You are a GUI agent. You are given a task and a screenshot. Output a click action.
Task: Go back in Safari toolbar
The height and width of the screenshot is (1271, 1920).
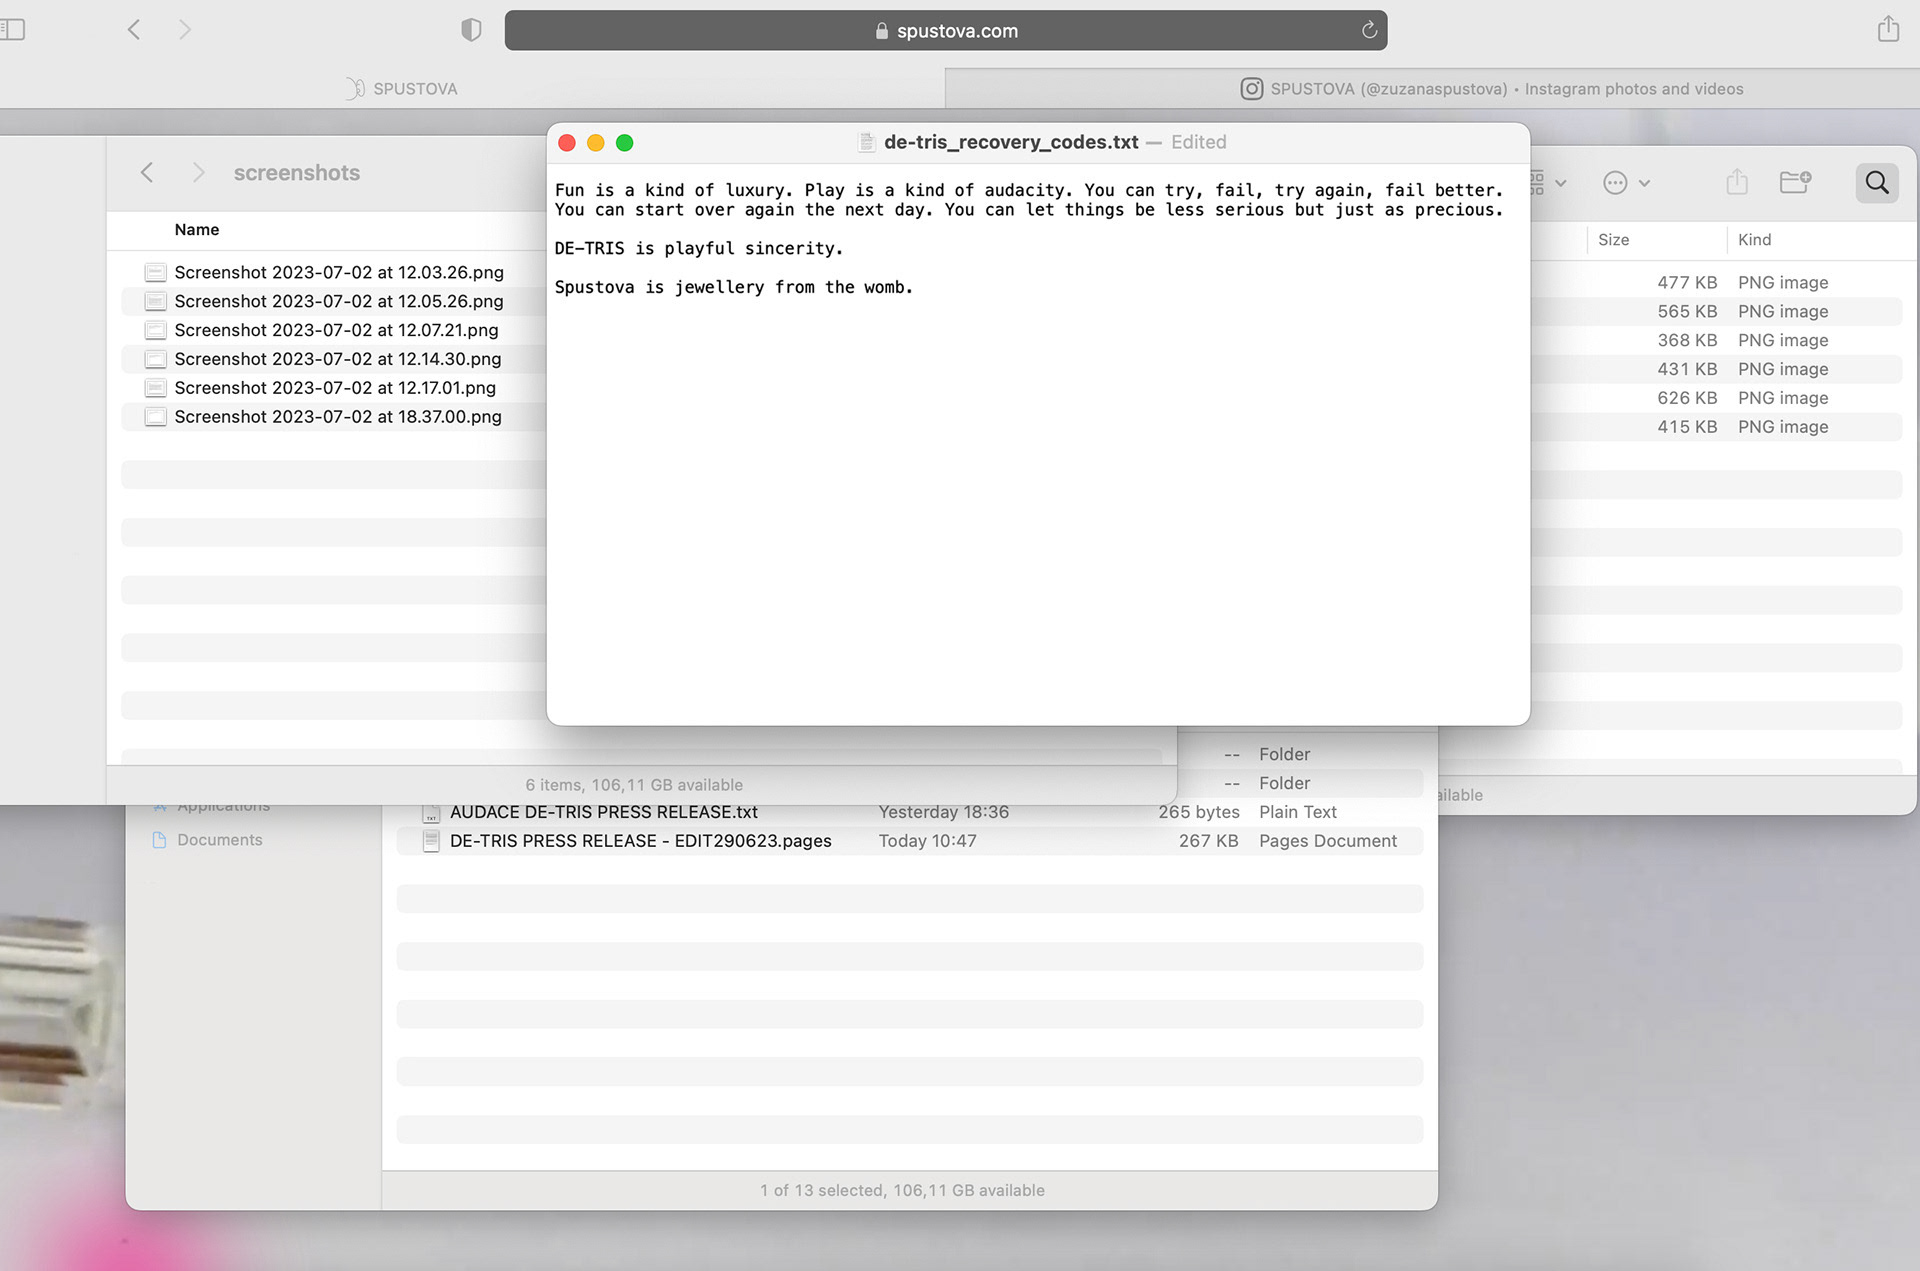point(134,30)
